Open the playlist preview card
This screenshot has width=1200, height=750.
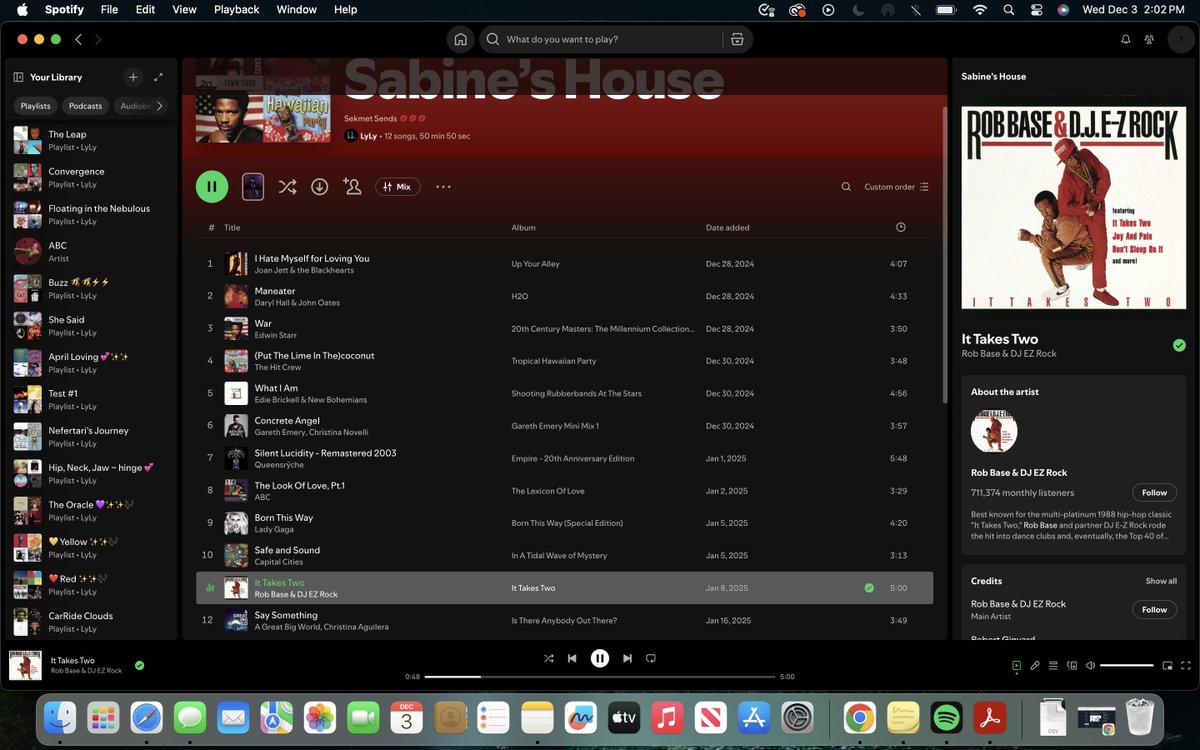pos(253,187)
